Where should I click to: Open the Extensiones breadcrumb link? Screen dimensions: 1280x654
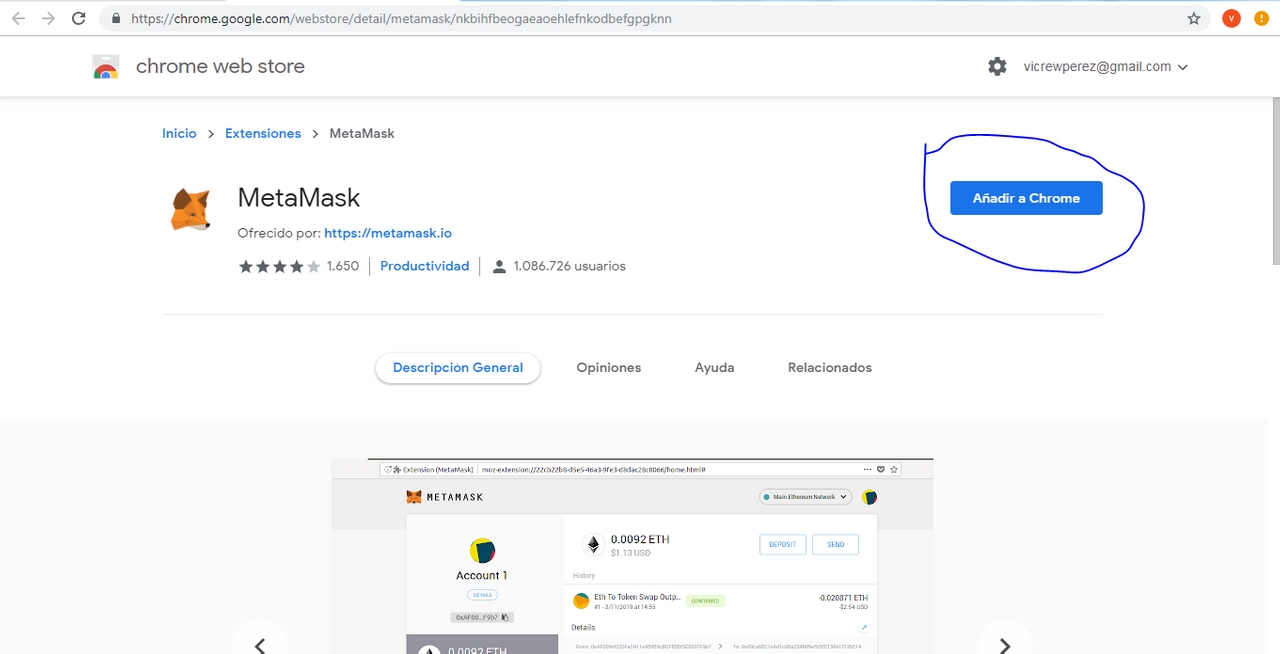point(263,133)
